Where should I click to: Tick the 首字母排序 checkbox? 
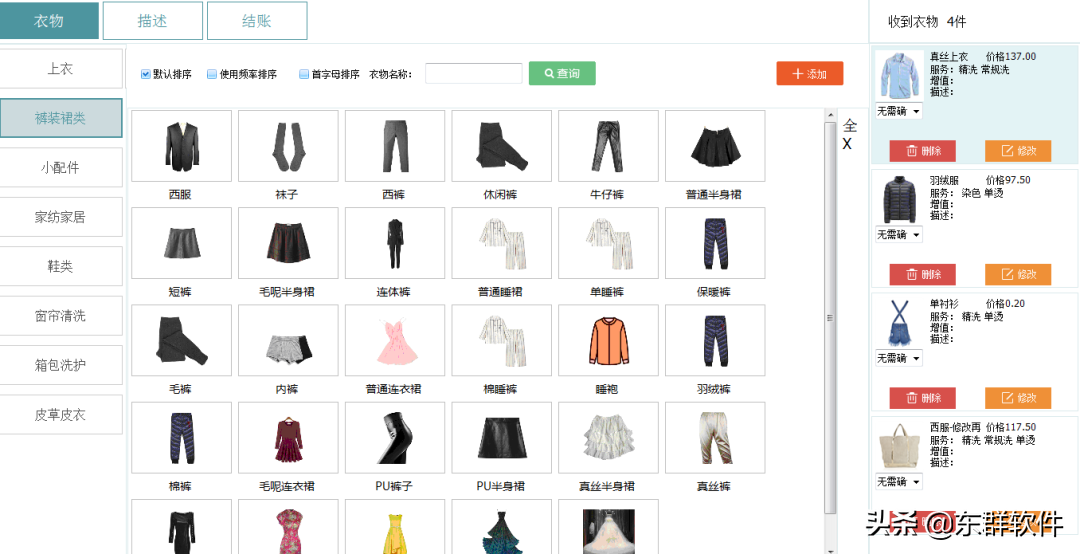click(x=304, y=74)
